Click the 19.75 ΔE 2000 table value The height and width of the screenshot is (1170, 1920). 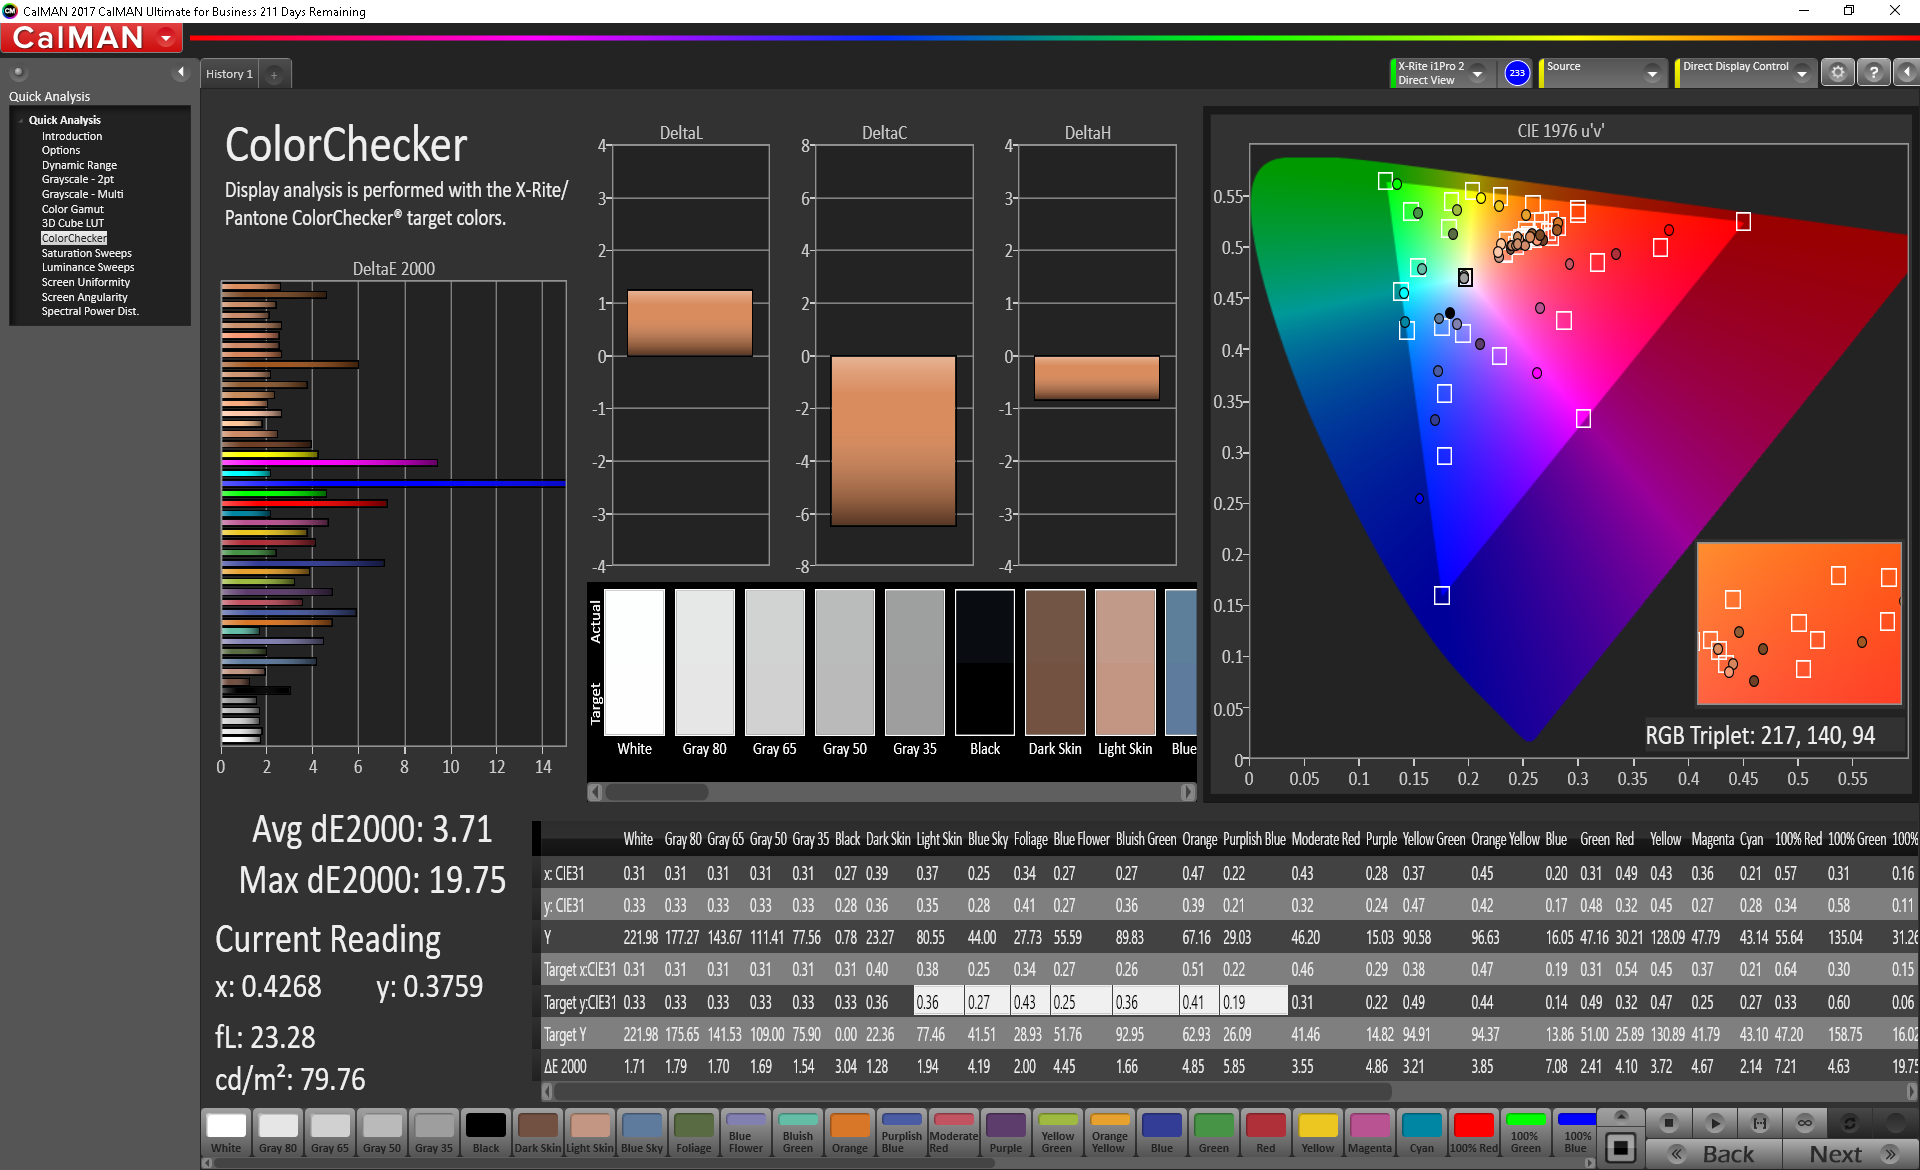point(1904,1067)
